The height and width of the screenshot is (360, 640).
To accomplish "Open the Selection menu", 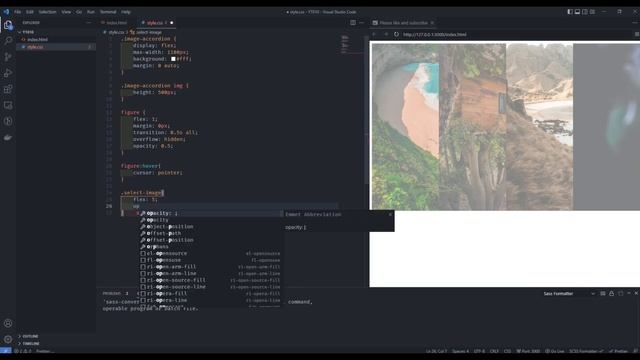I will (x=47, y=12).
